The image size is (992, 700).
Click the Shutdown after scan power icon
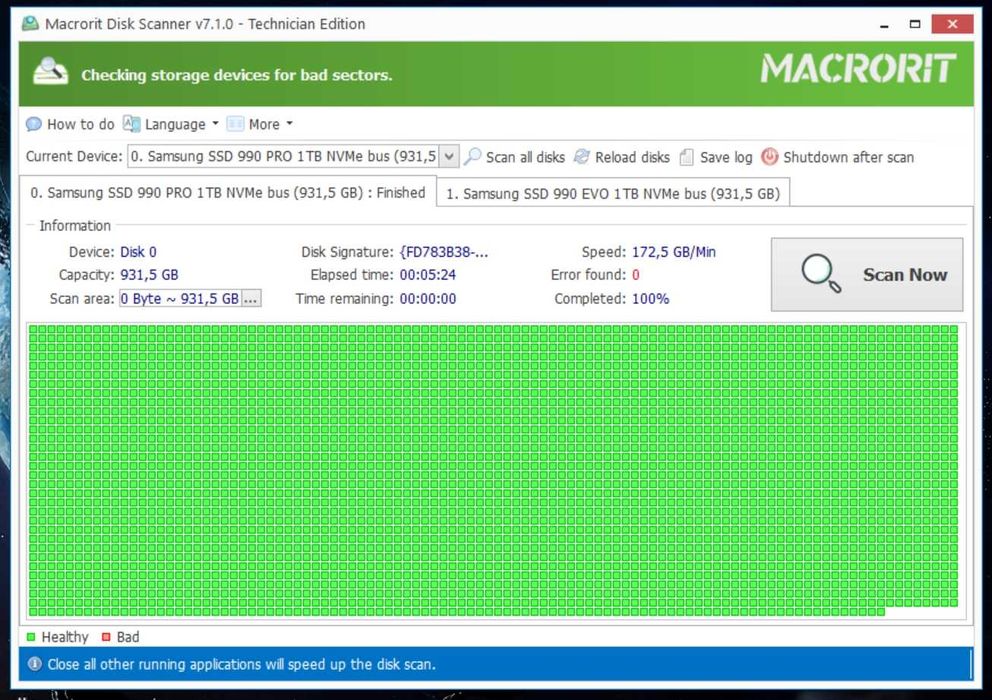click(769, 157)
